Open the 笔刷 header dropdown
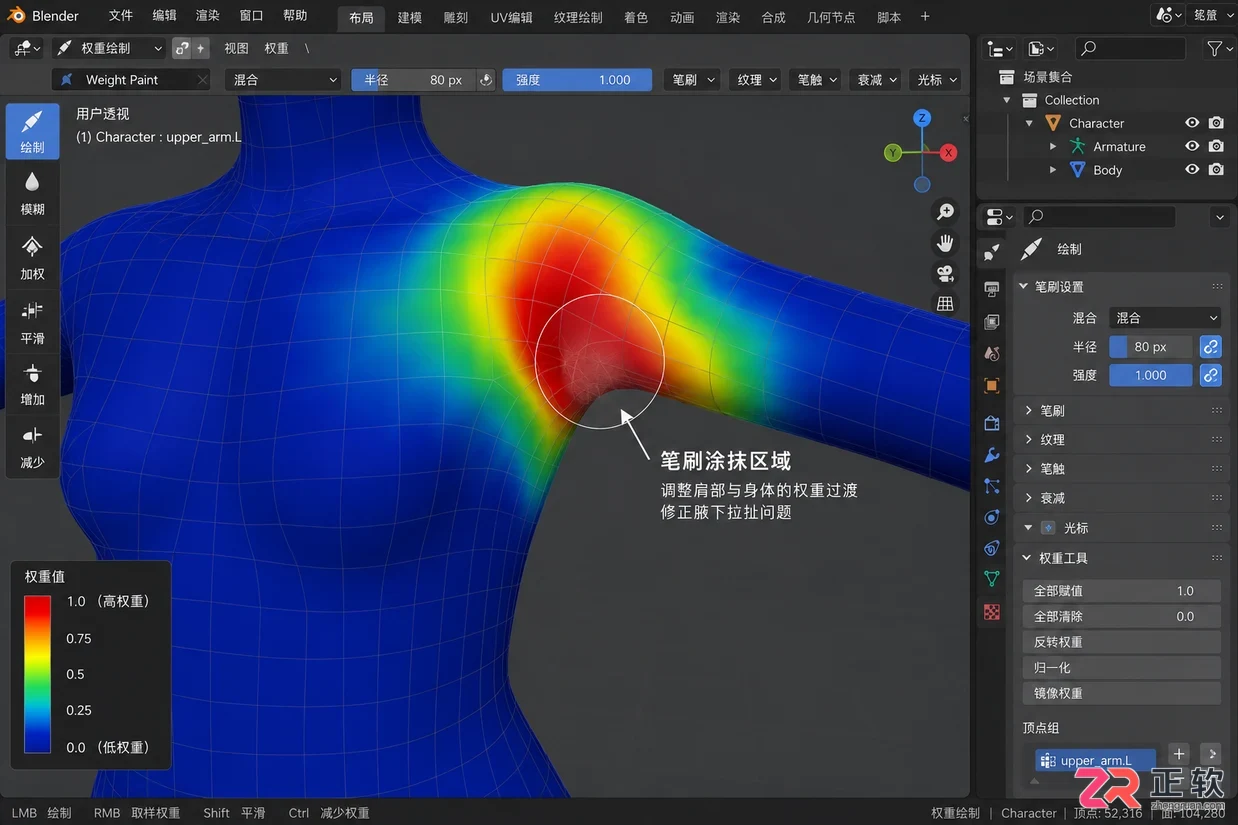Image resolution: width=1238 pixels, height=825 pixels. click(x=692, y=80)
